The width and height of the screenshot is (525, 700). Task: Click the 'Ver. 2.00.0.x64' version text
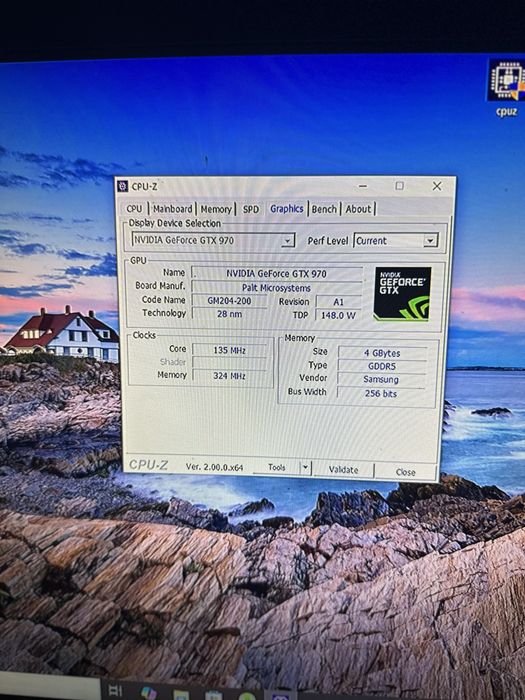pos(214,467)
